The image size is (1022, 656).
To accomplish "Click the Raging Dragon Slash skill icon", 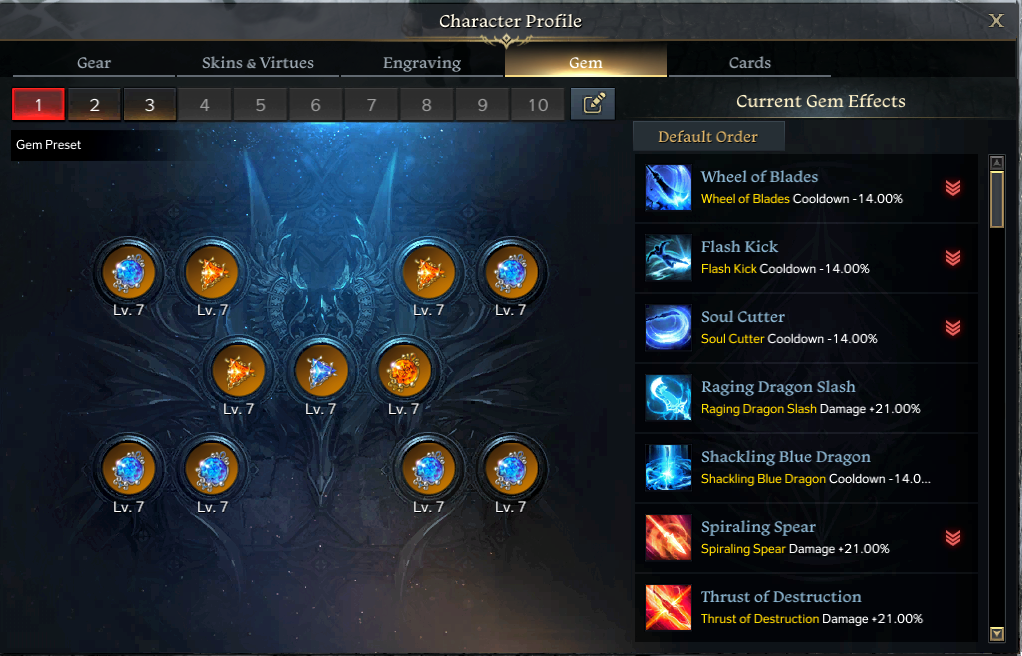I will pos(668,398).
